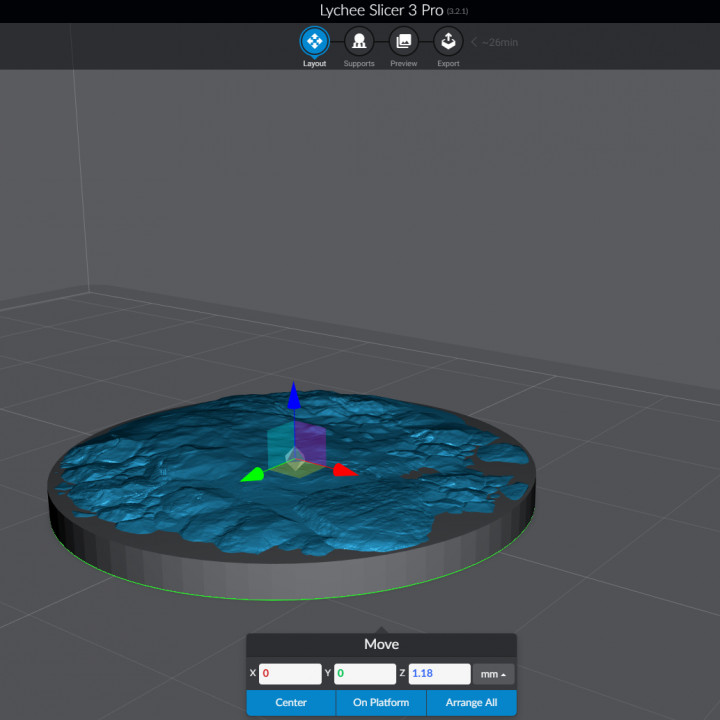Expand the print time chevron arrow
Screen dimensions: 720x720
point(474,43)
